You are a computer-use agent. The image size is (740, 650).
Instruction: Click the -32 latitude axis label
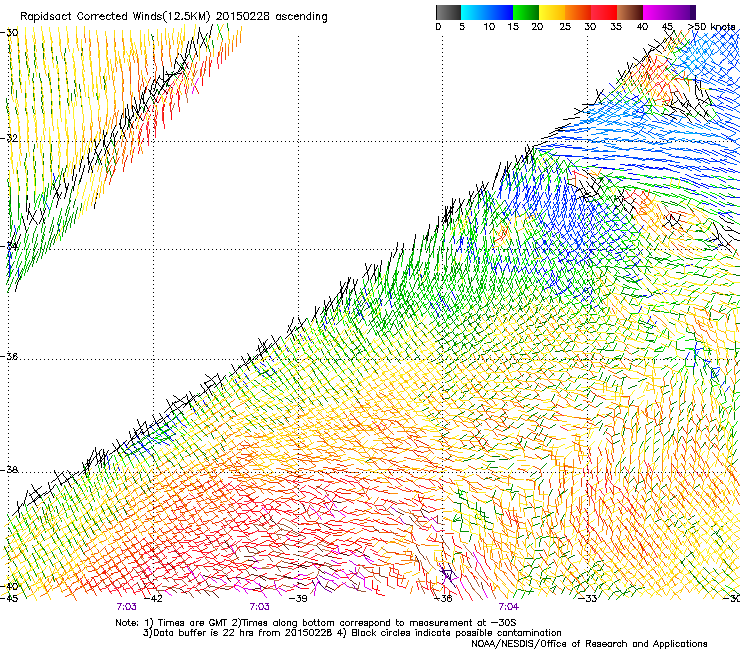pos(9,138)
